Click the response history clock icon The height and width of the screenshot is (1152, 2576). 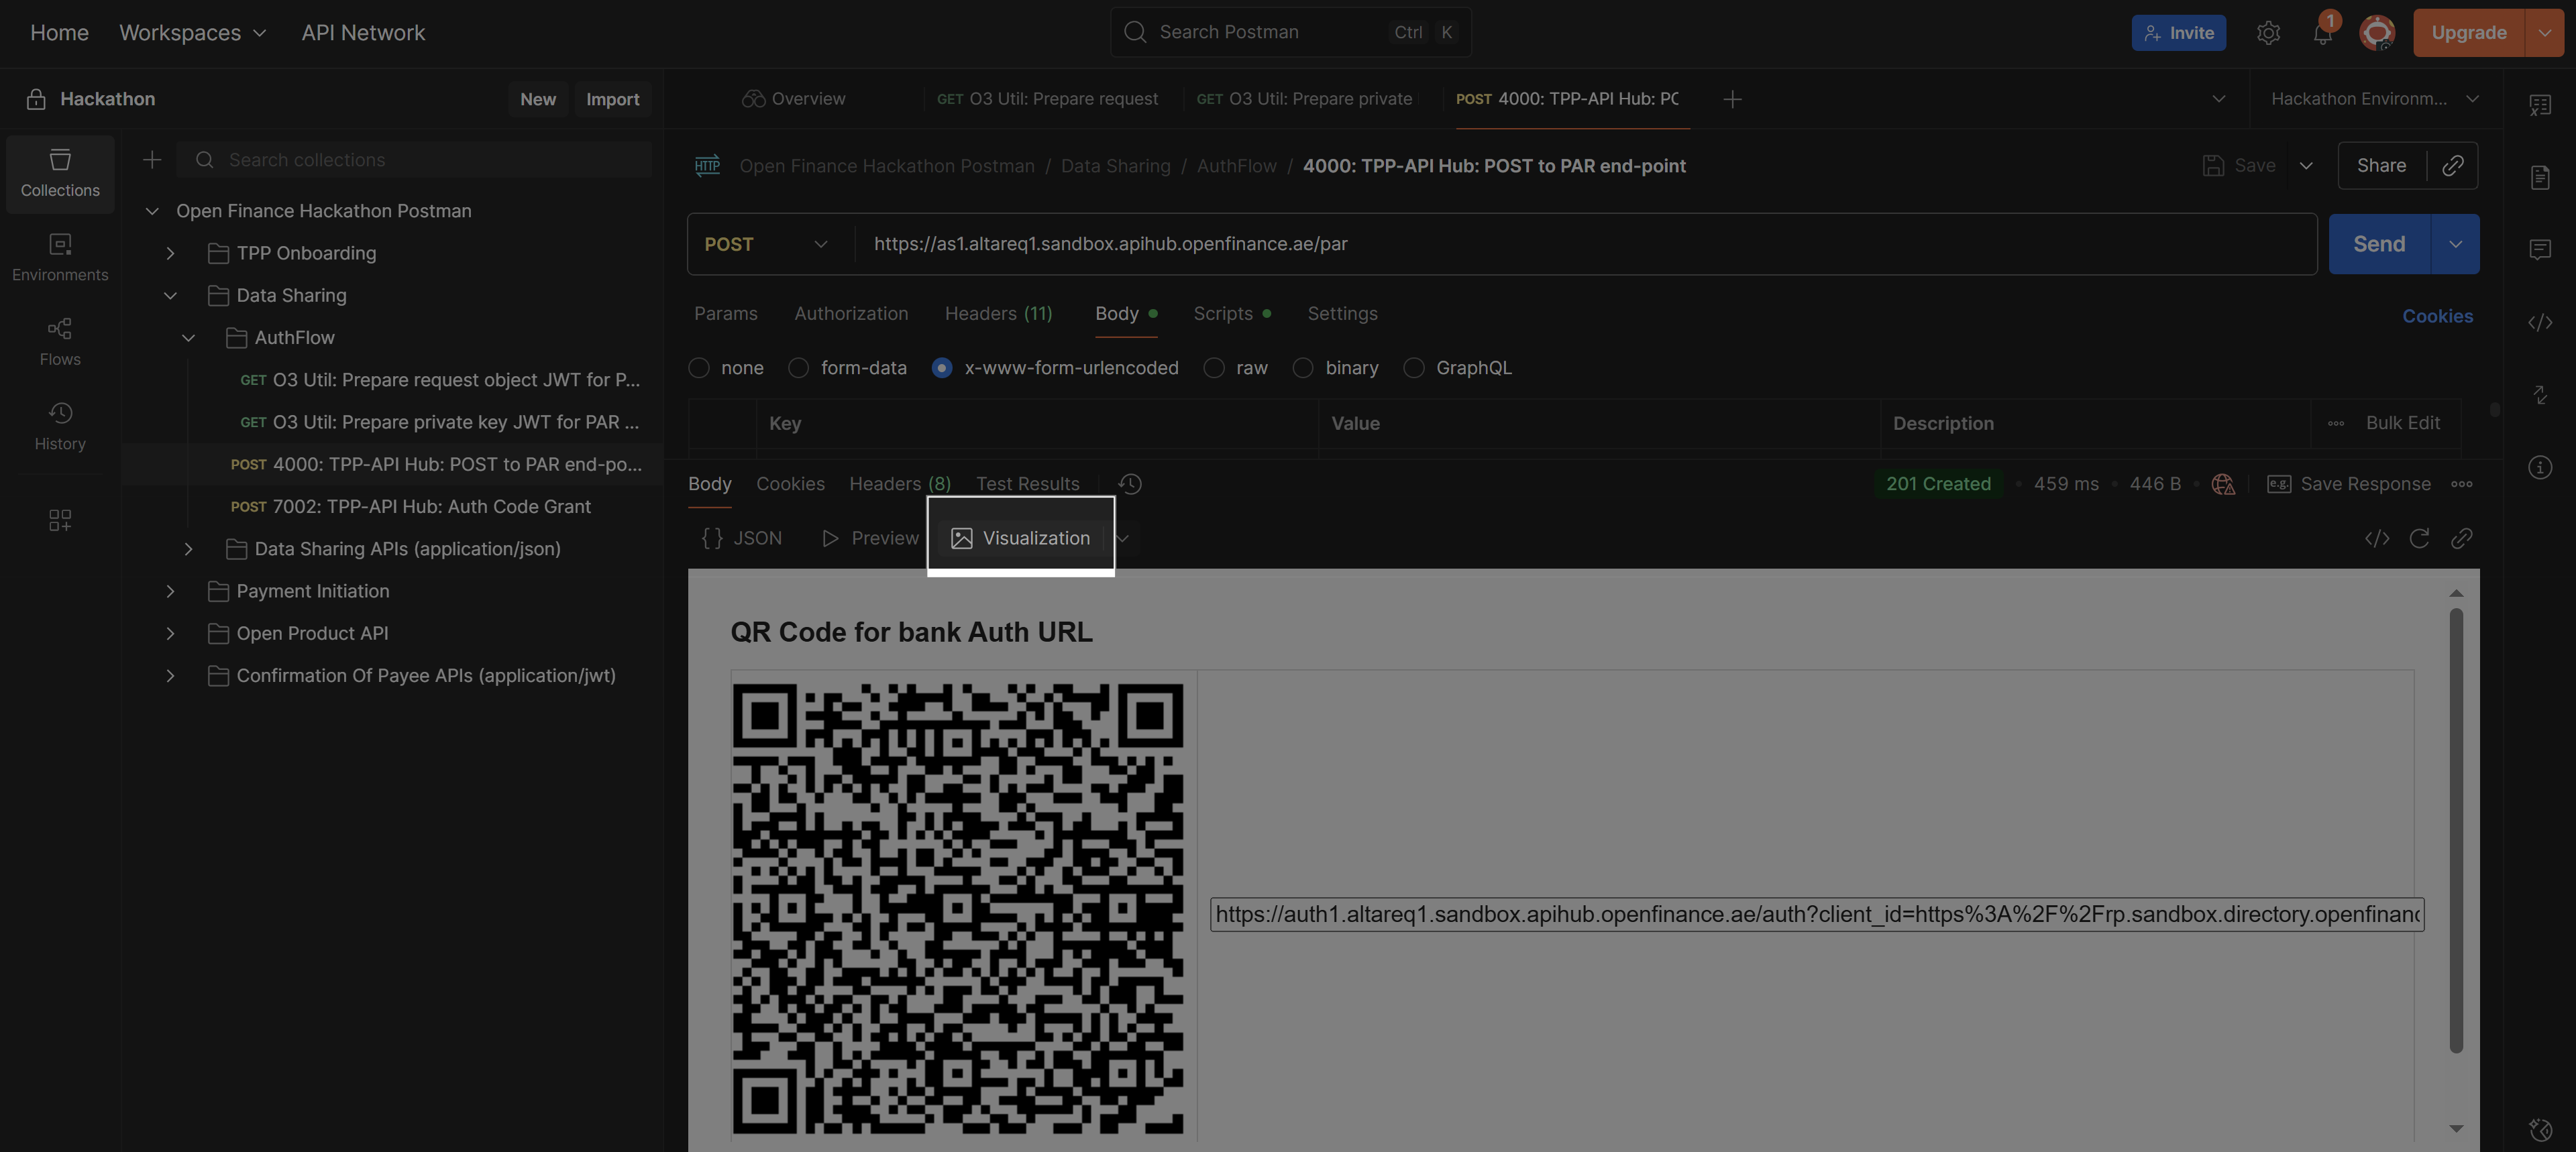(x=1130, y=484)
